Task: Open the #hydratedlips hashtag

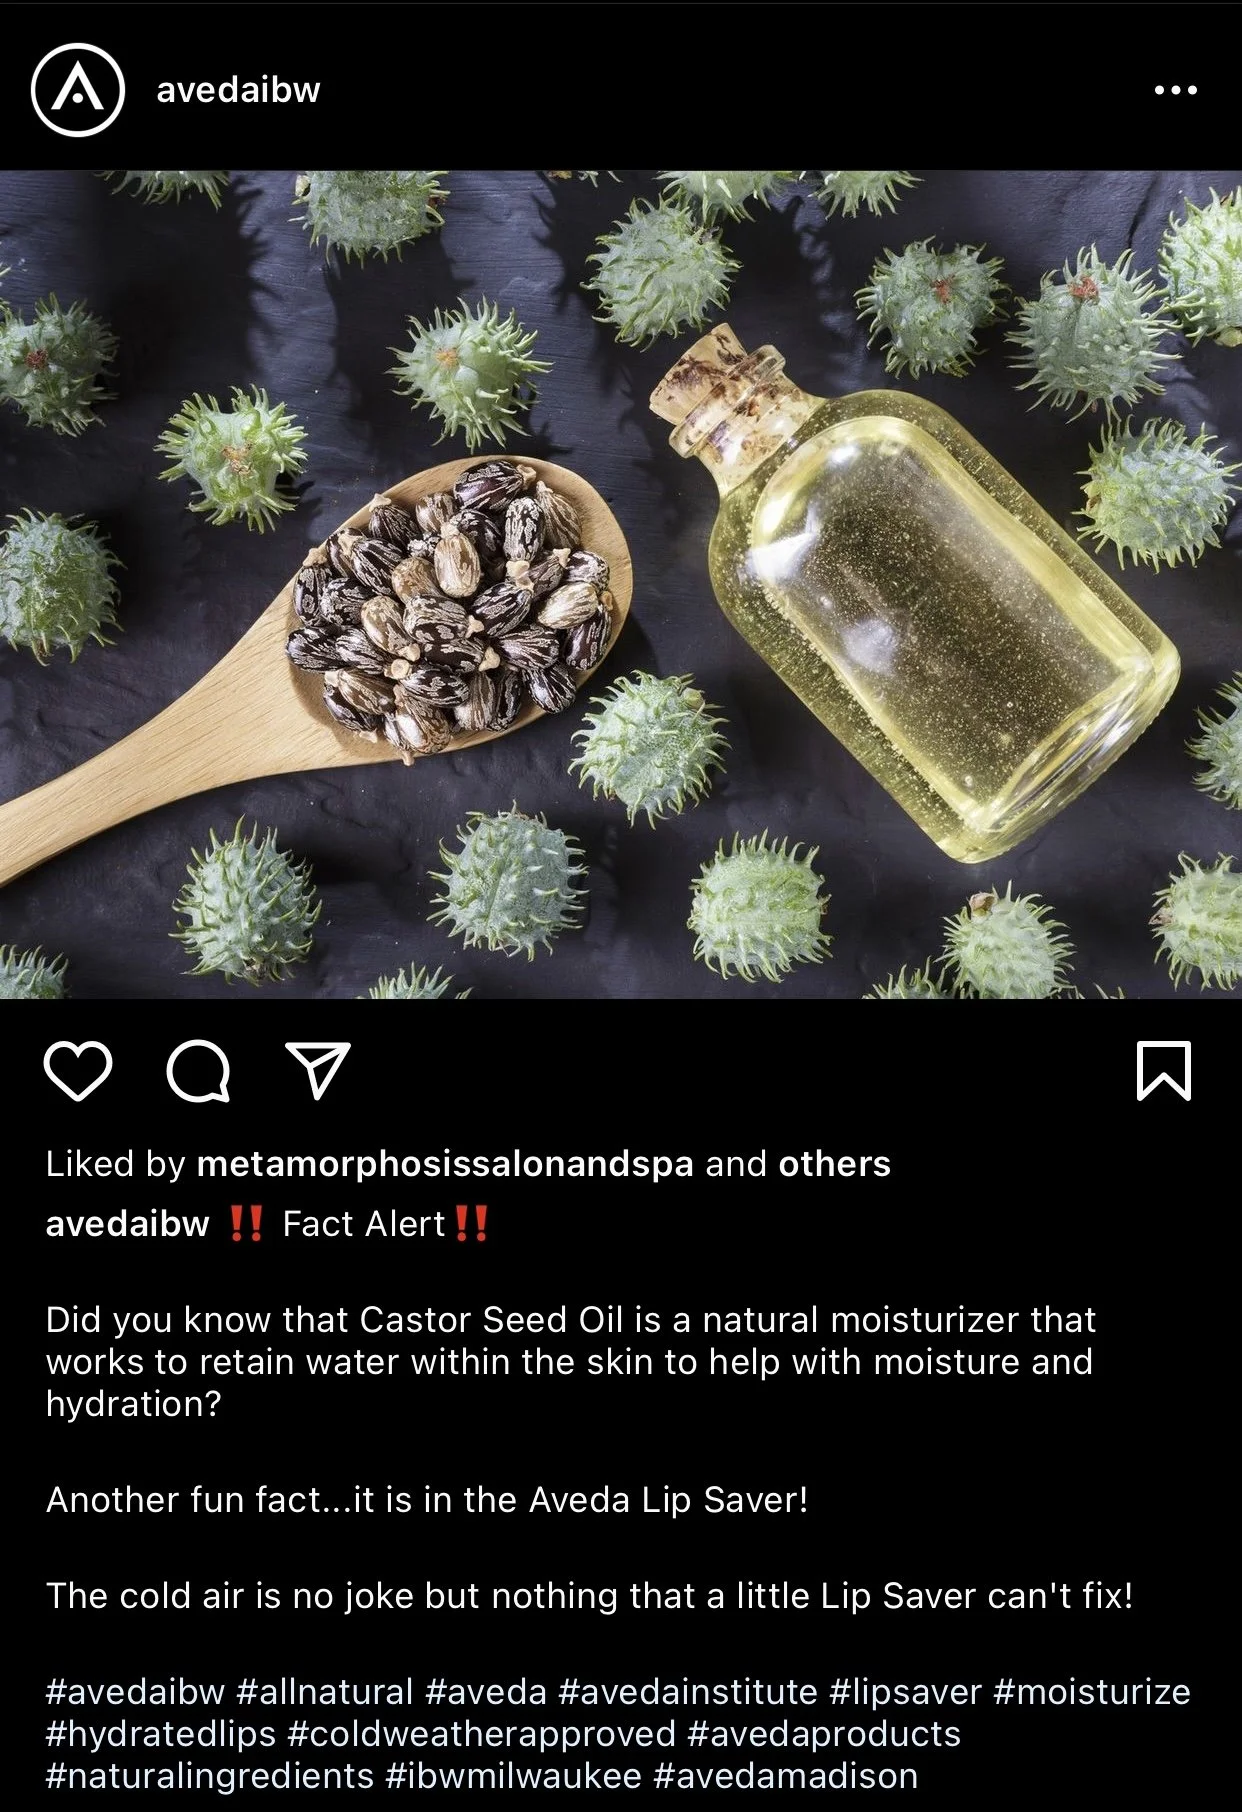Action: tap(161, 1734)
